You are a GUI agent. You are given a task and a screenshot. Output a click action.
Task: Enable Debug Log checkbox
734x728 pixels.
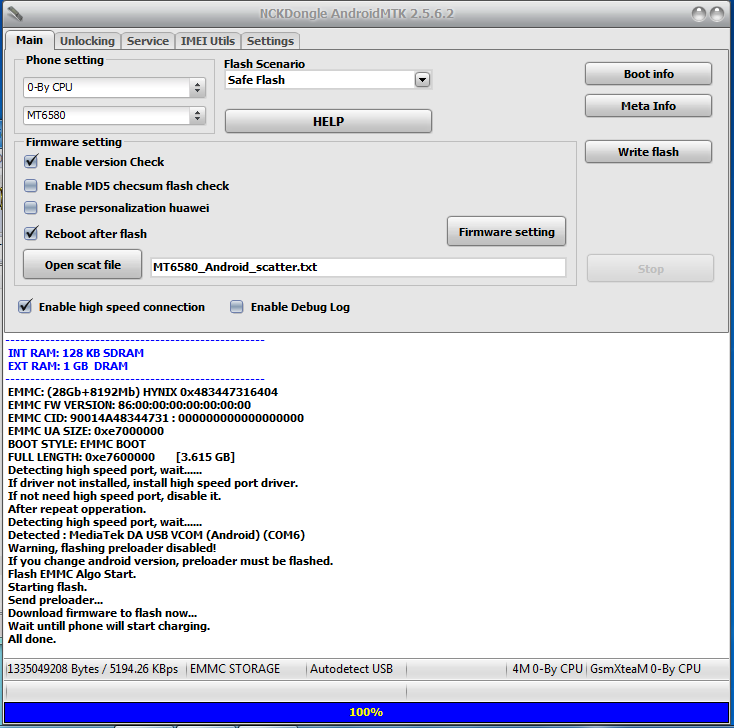pos(237,307)
